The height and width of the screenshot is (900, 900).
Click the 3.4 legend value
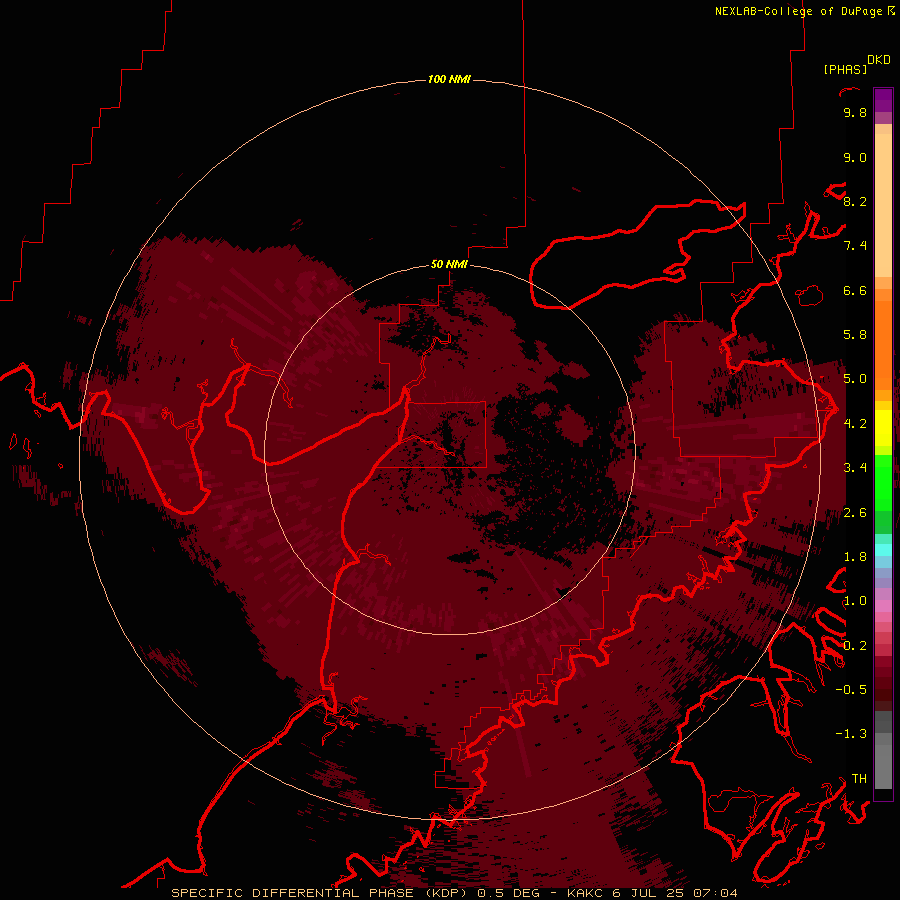pos(855,468)
